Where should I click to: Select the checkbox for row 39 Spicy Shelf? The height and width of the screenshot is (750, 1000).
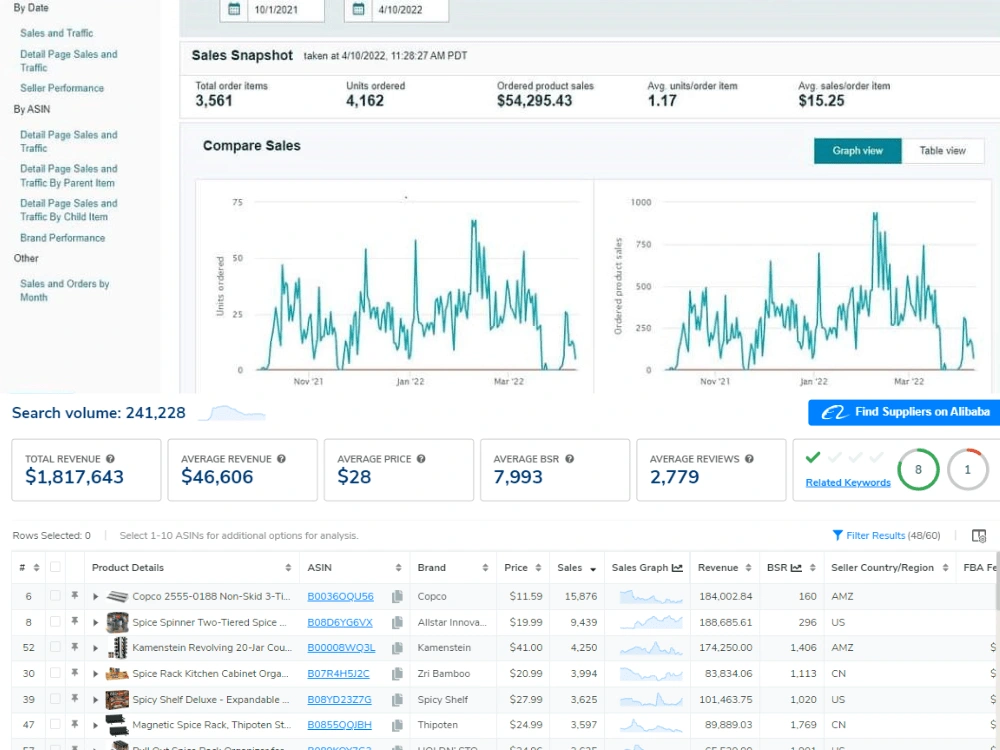click(x=55, y=699)
